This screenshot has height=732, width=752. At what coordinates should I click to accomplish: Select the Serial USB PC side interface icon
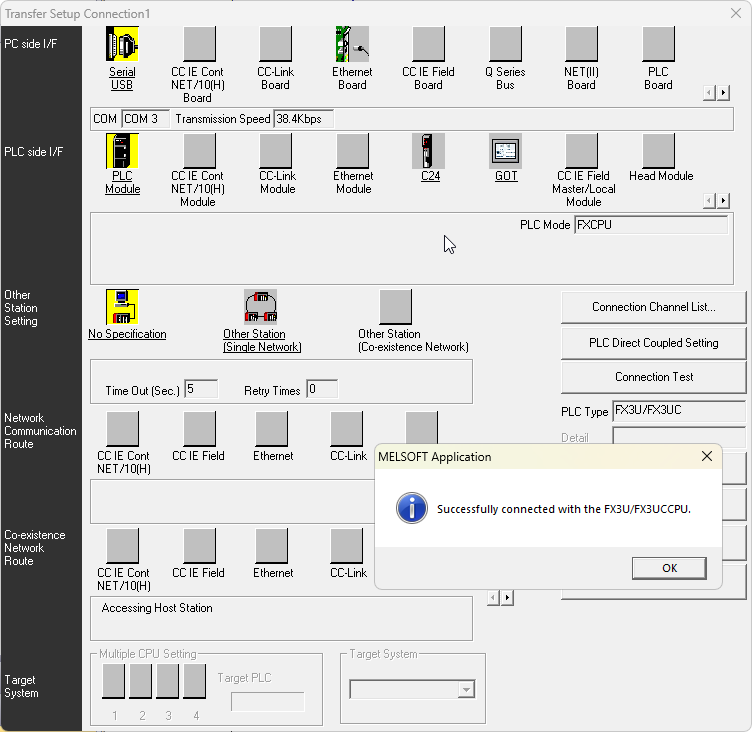(x=122, y=45)
